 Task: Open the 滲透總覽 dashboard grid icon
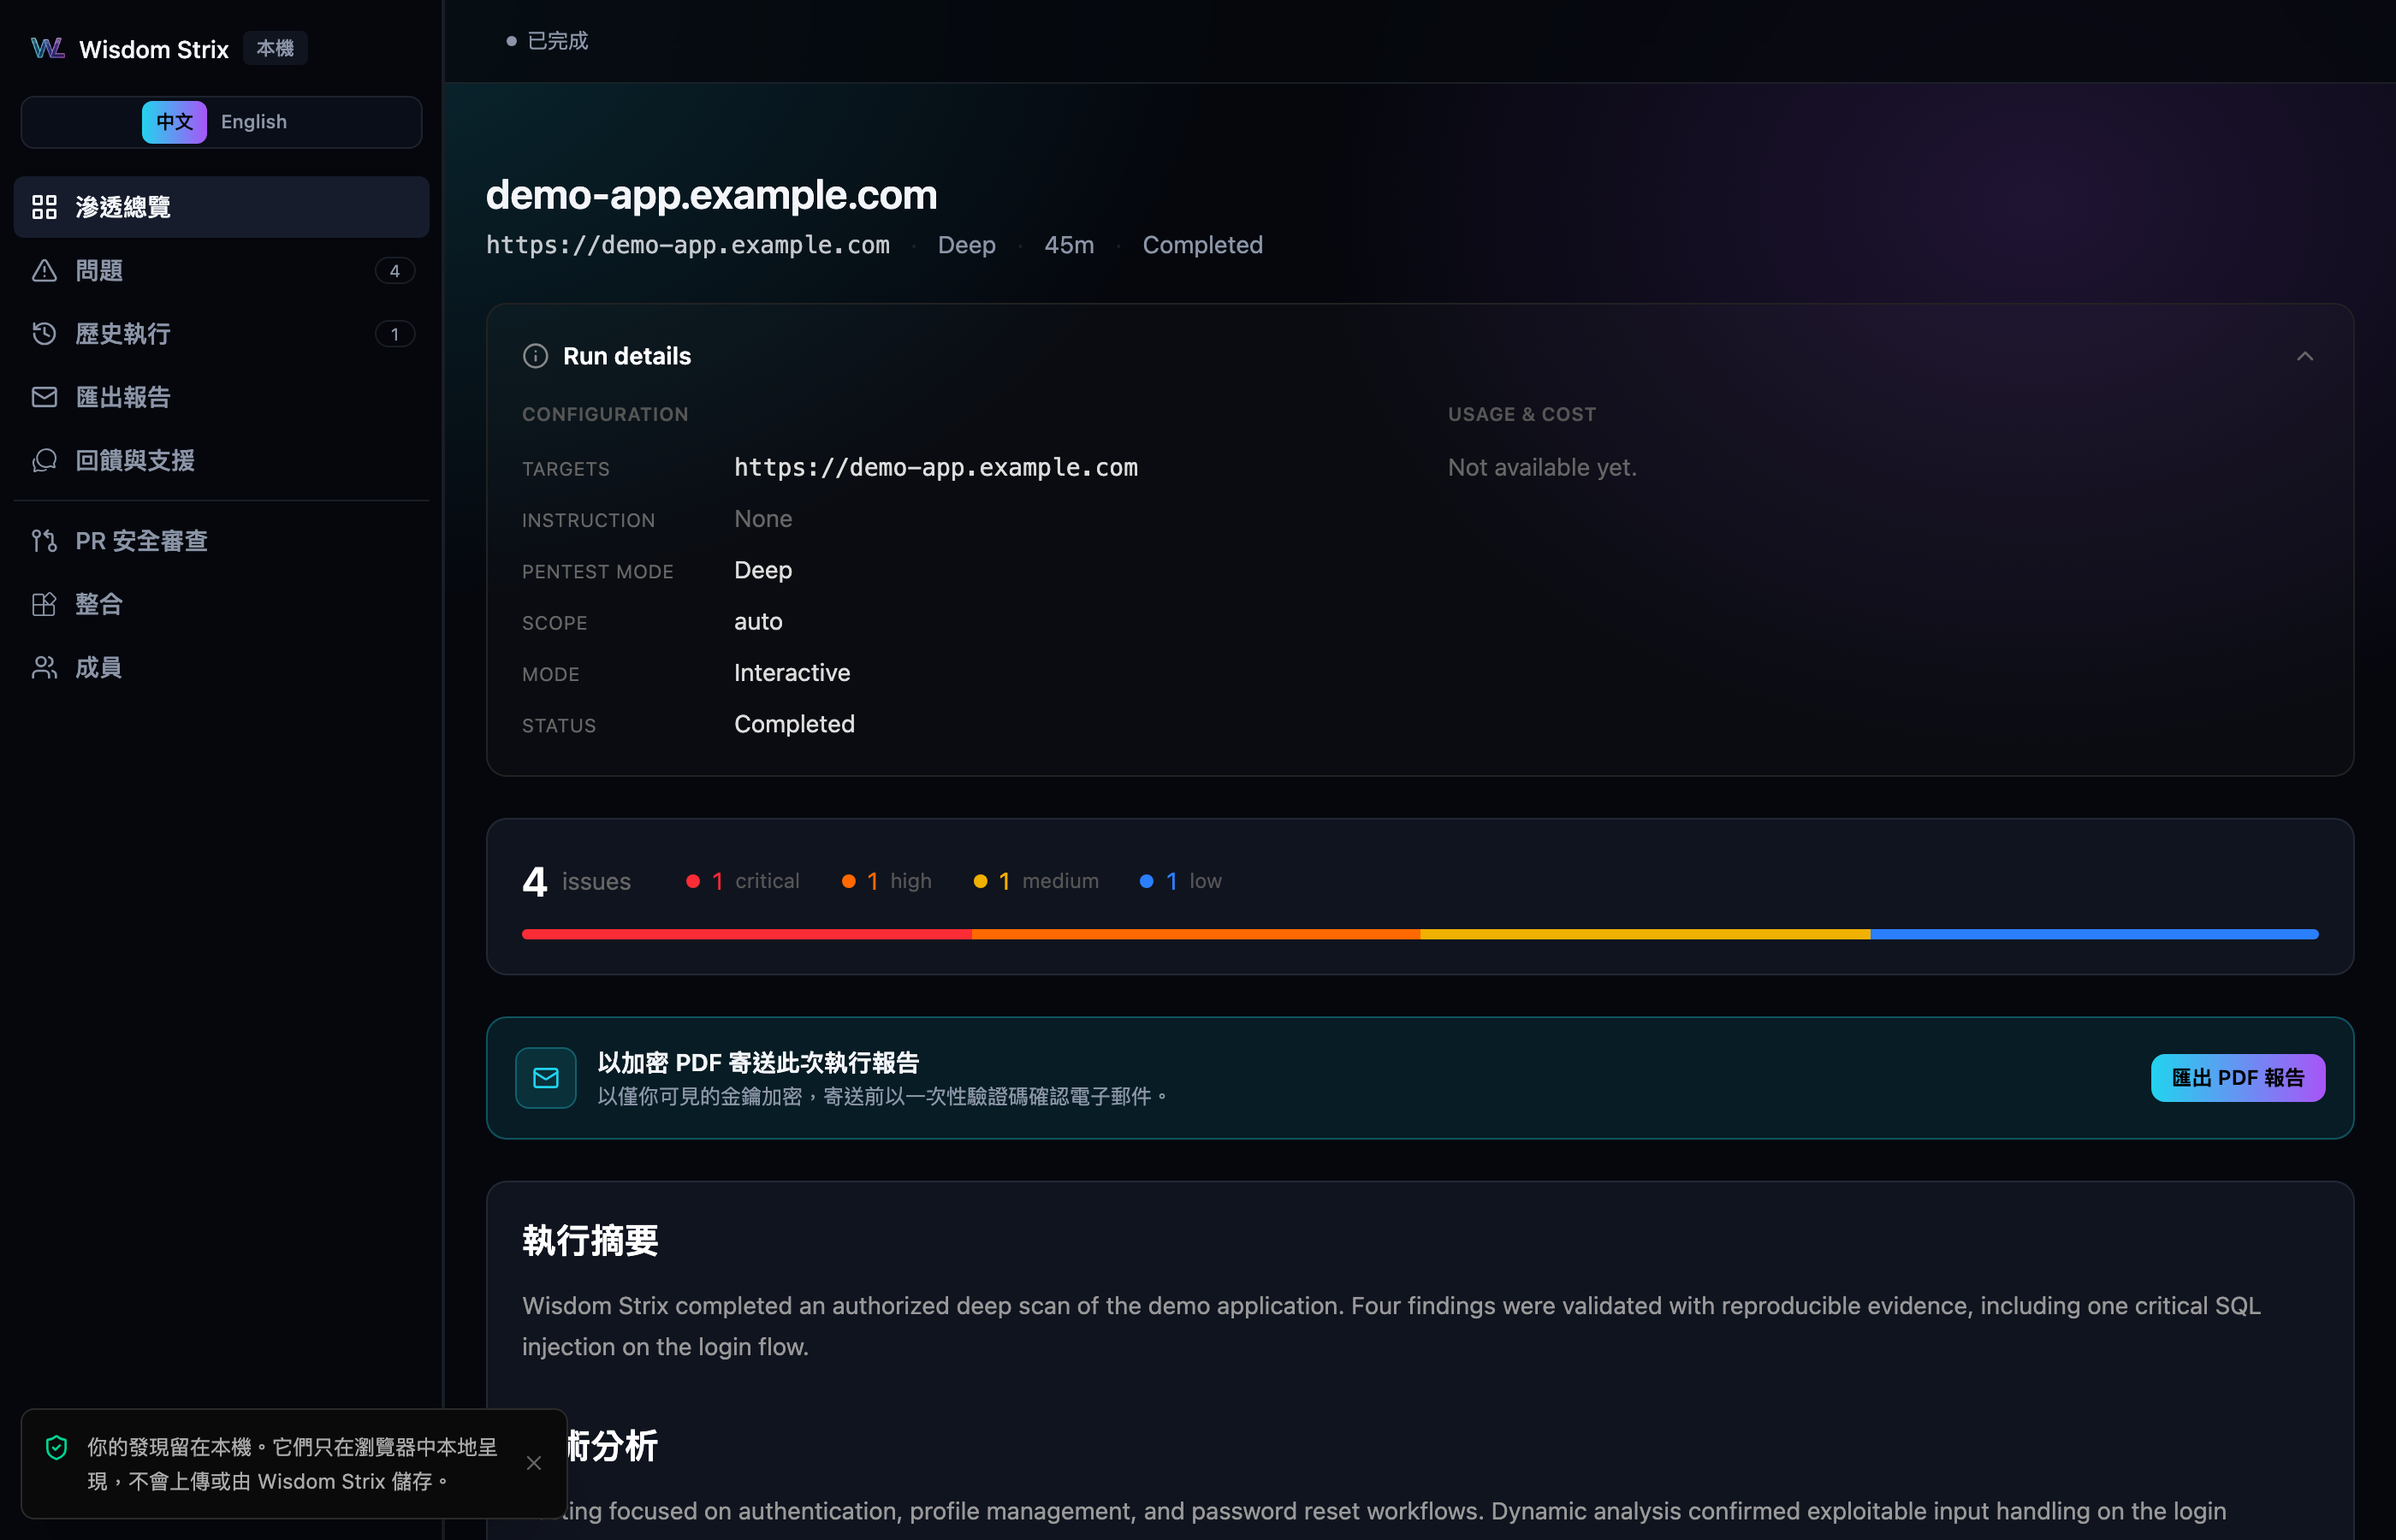click(x=44, y=207)
